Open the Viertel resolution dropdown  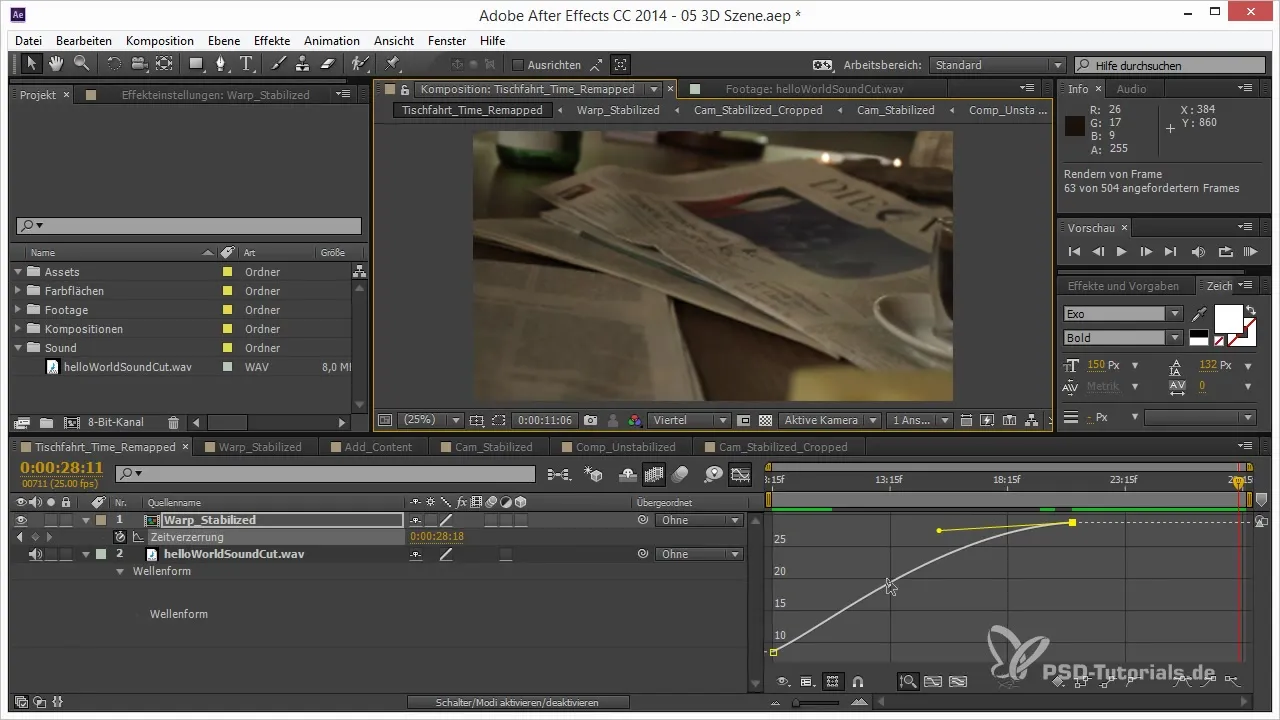tap(691, 421)
